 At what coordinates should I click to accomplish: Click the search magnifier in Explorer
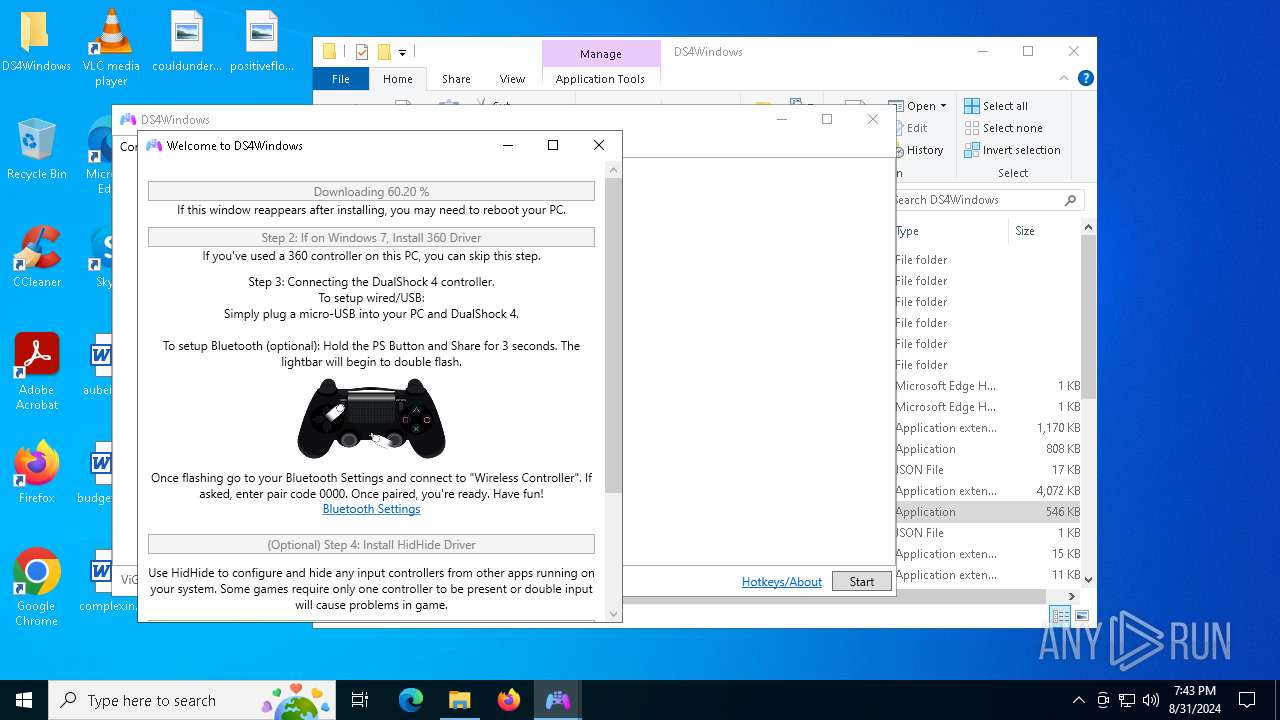(x=1070, y=200)
